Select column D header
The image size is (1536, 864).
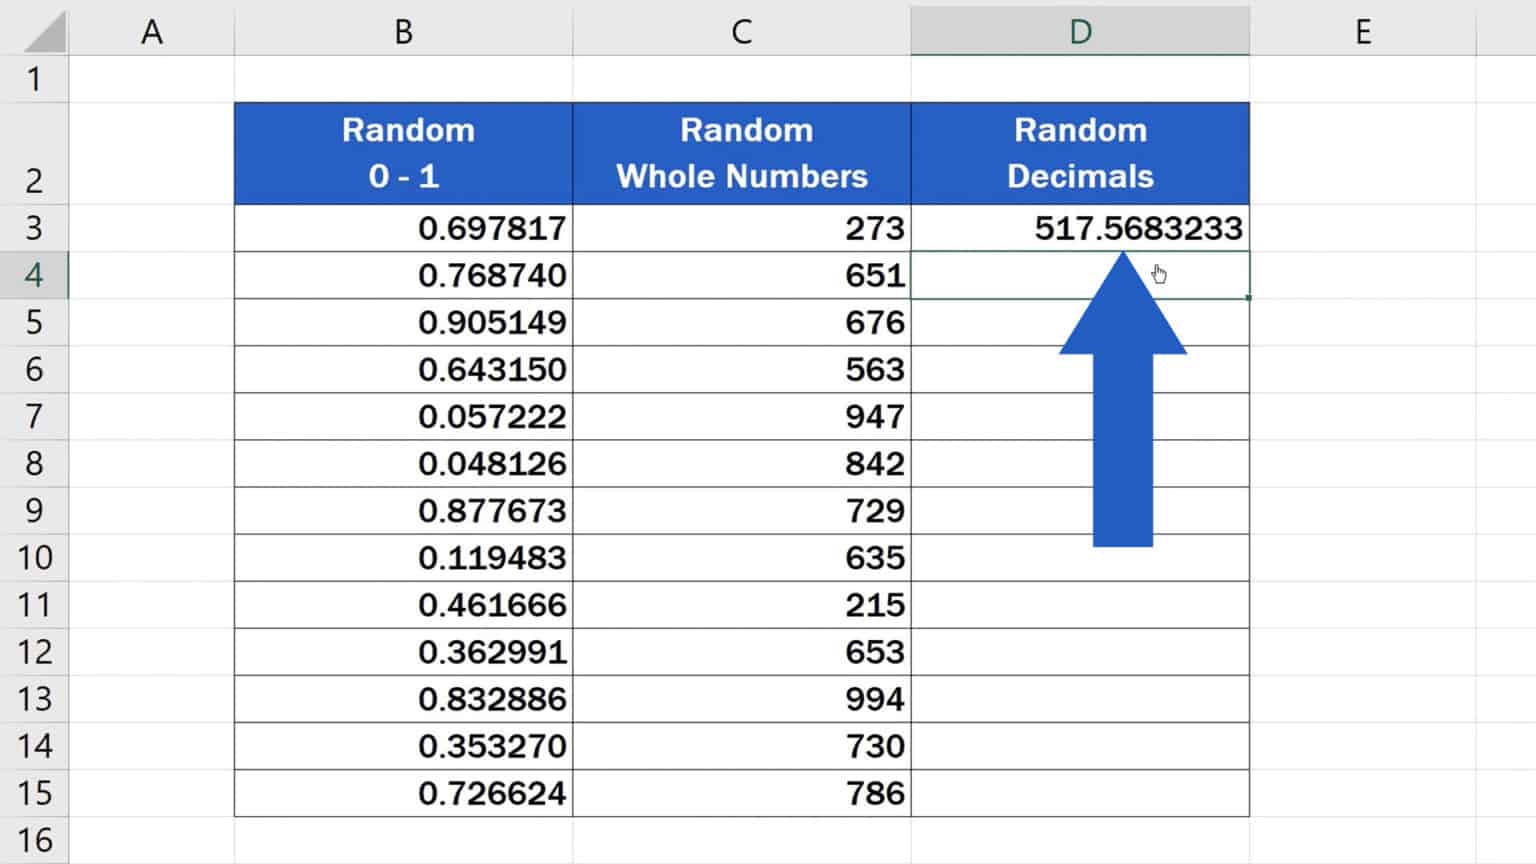1080,31
